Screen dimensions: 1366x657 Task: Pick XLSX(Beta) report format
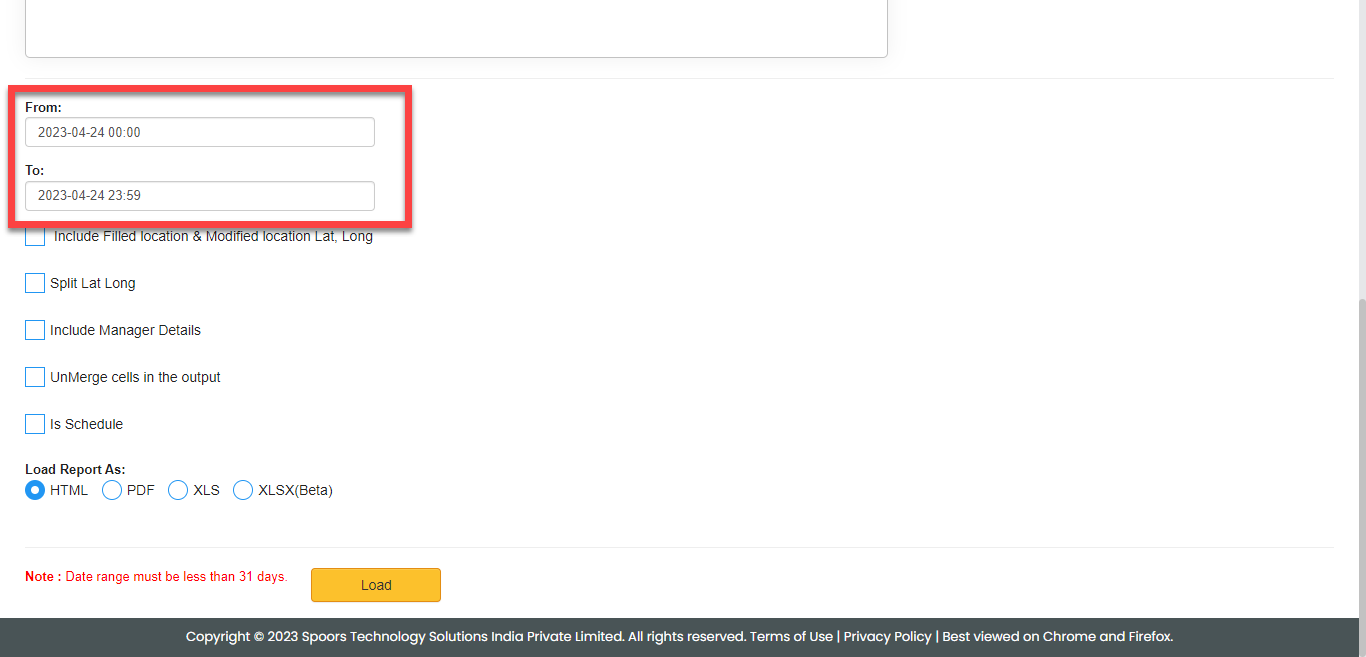pyautogui.click(x=243, y=490)
